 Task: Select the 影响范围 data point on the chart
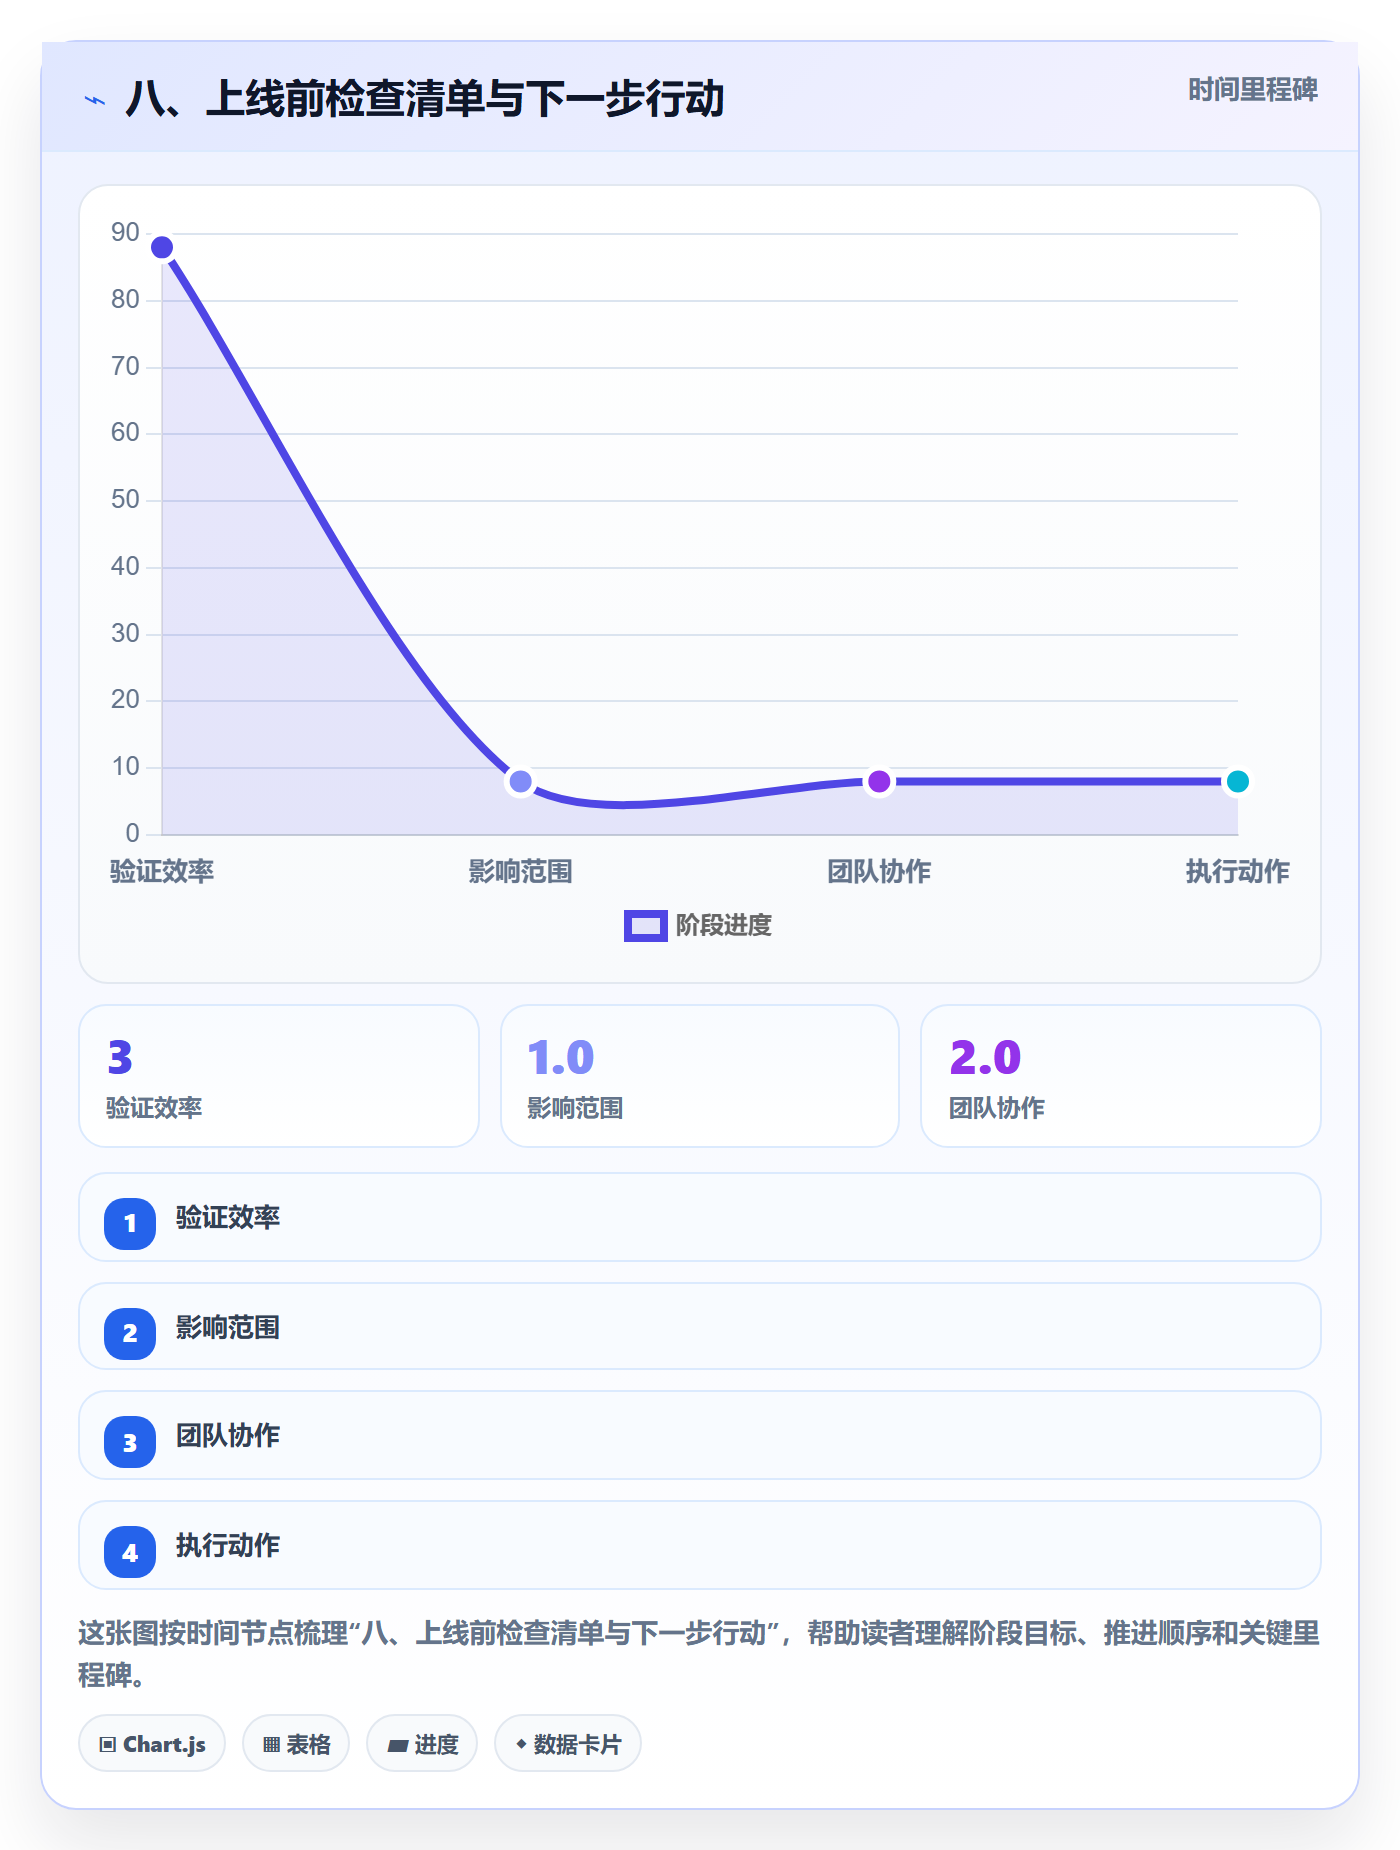[520, 781]
